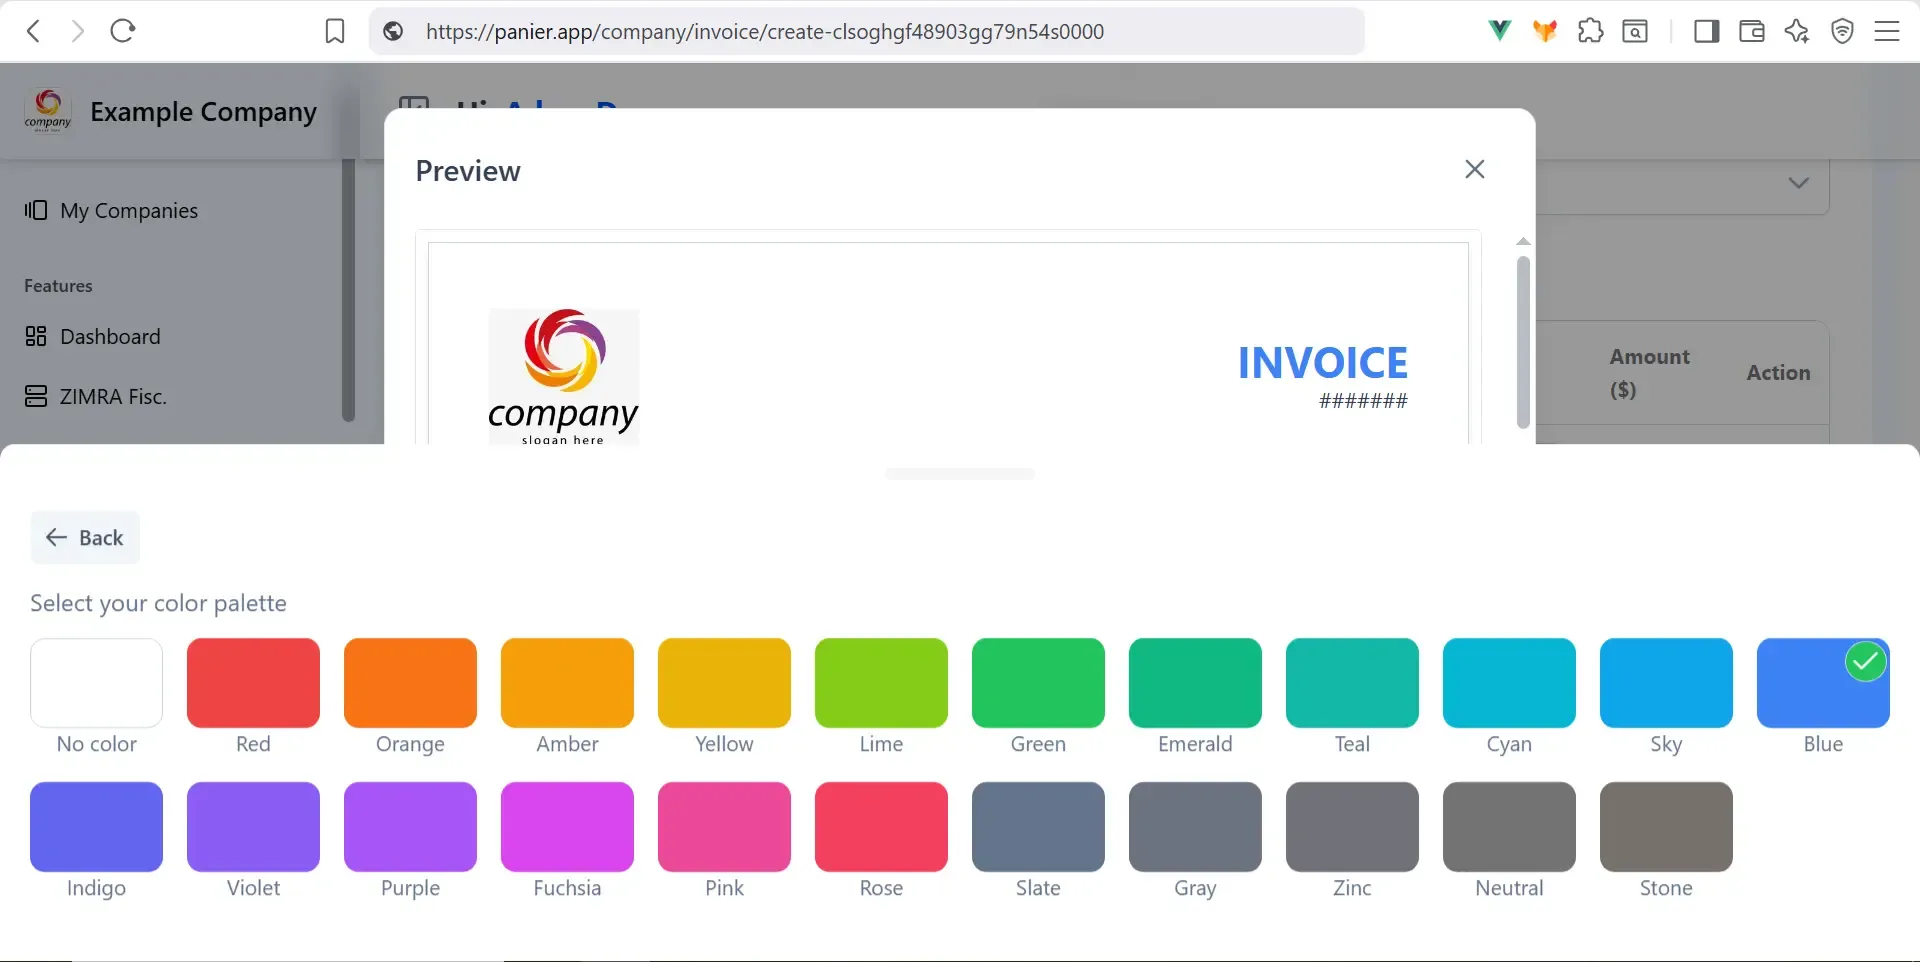Open the browser hamburger menu
The image size is (1920, 962).
point(1887,31)
